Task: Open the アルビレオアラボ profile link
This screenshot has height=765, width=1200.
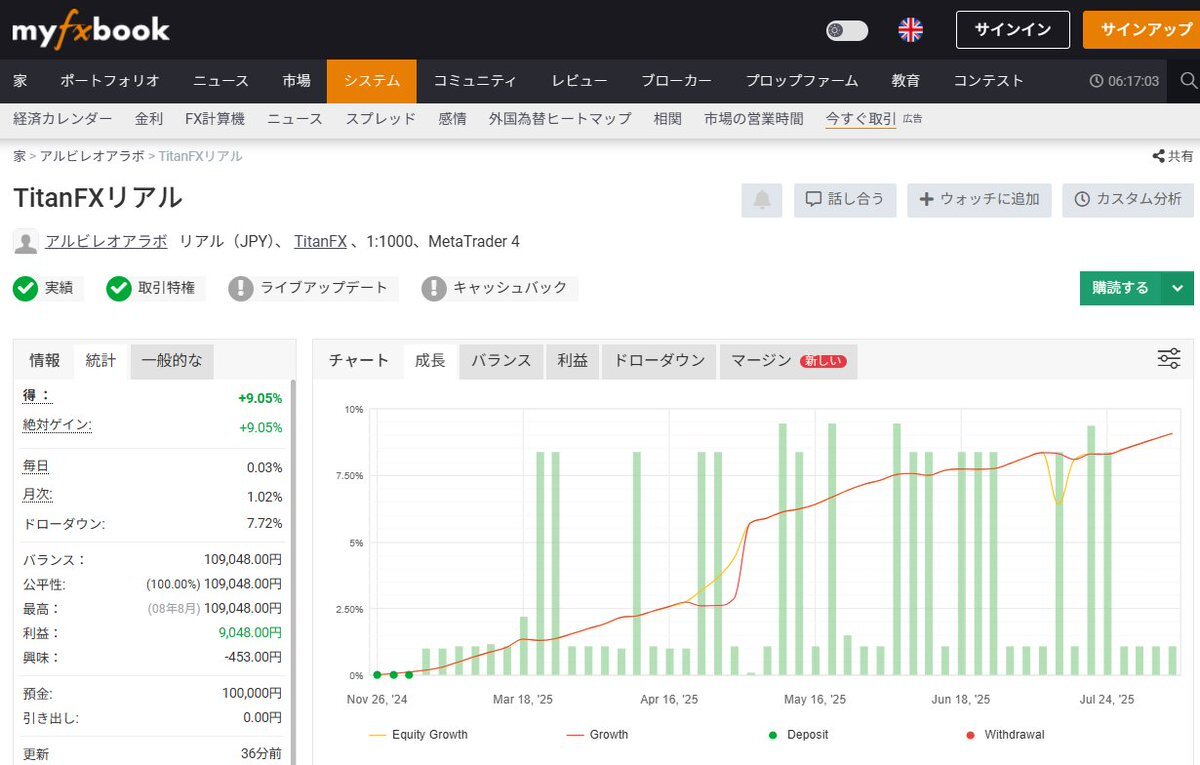Action: (106, 242)
